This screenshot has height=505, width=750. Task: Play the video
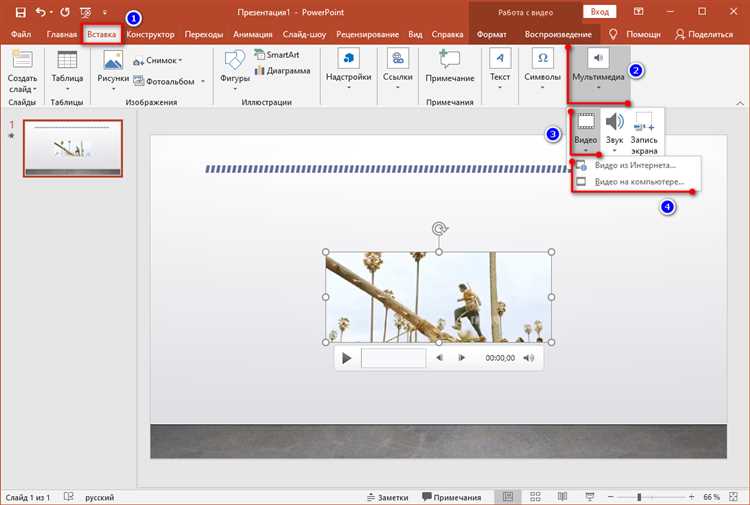click(x=347, y=358)
